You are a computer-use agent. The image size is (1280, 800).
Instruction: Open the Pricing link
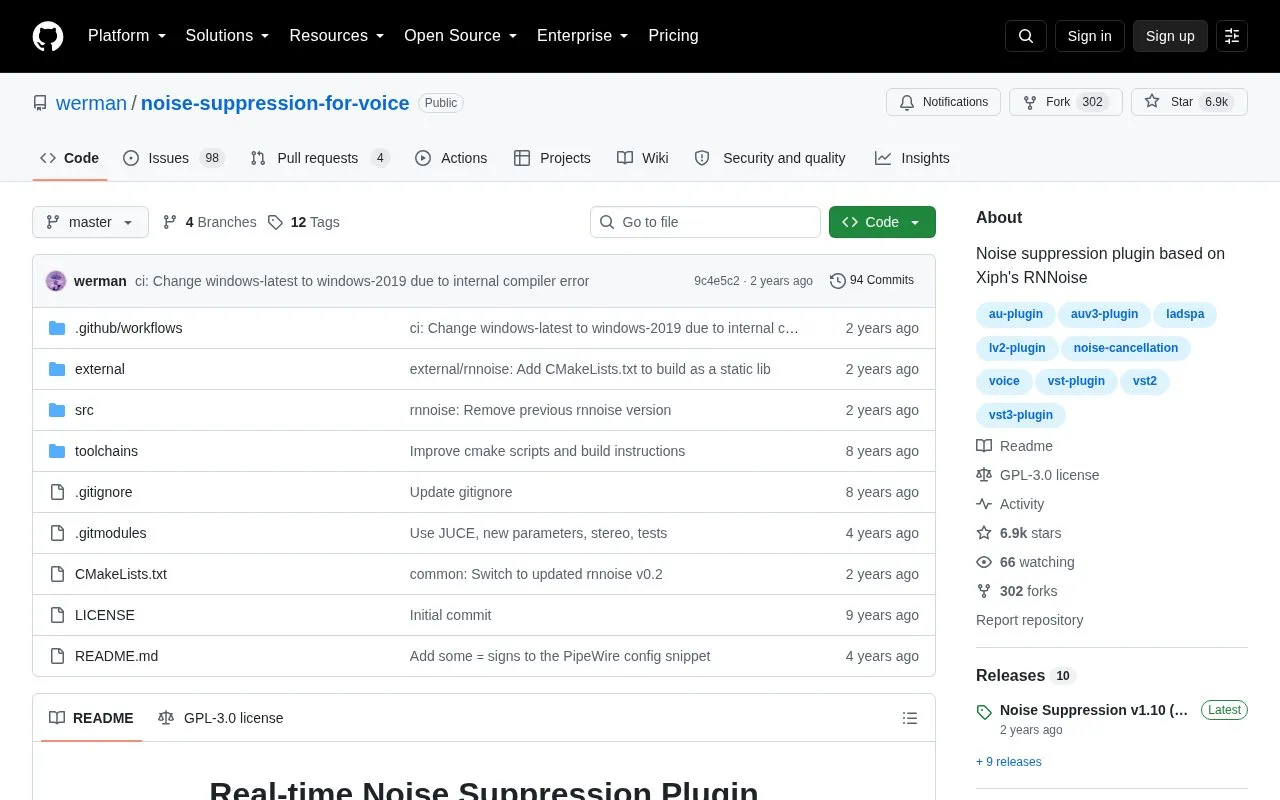673,36
